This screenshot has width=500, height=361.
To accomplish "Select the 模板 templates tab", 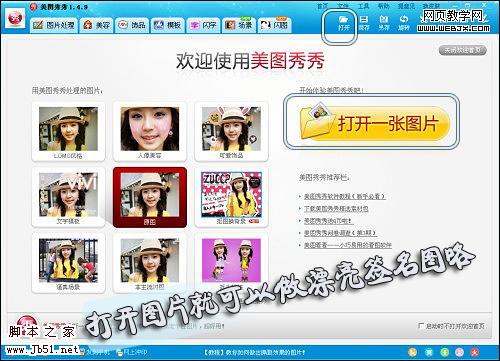I will point(167,25).
